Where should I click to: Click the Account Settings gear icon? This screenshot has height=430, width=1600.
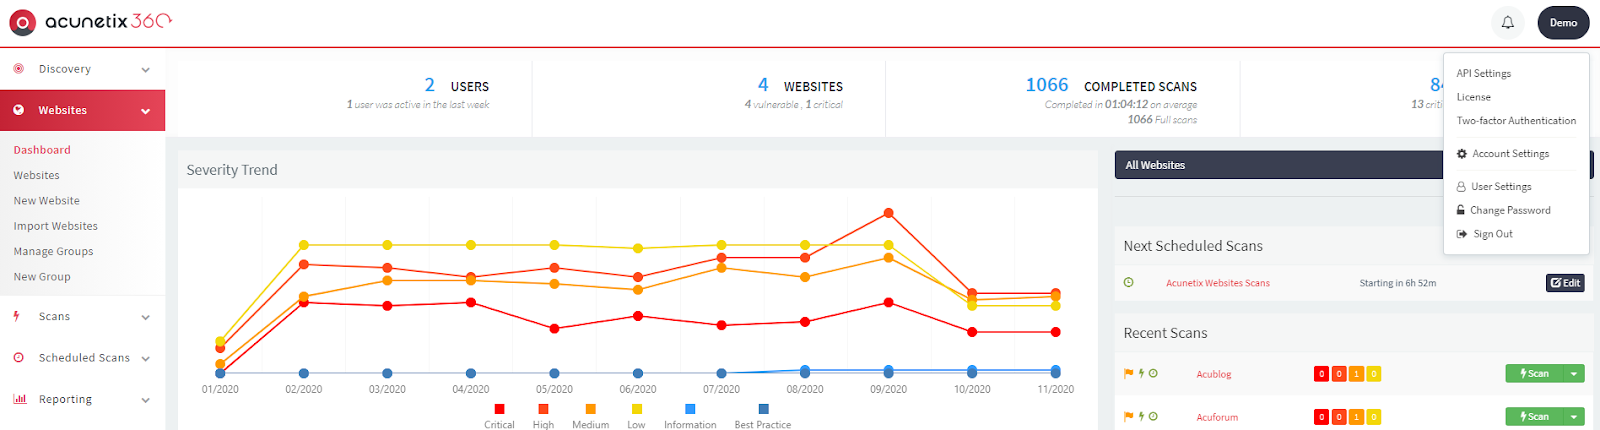(x=1462, y=154)
